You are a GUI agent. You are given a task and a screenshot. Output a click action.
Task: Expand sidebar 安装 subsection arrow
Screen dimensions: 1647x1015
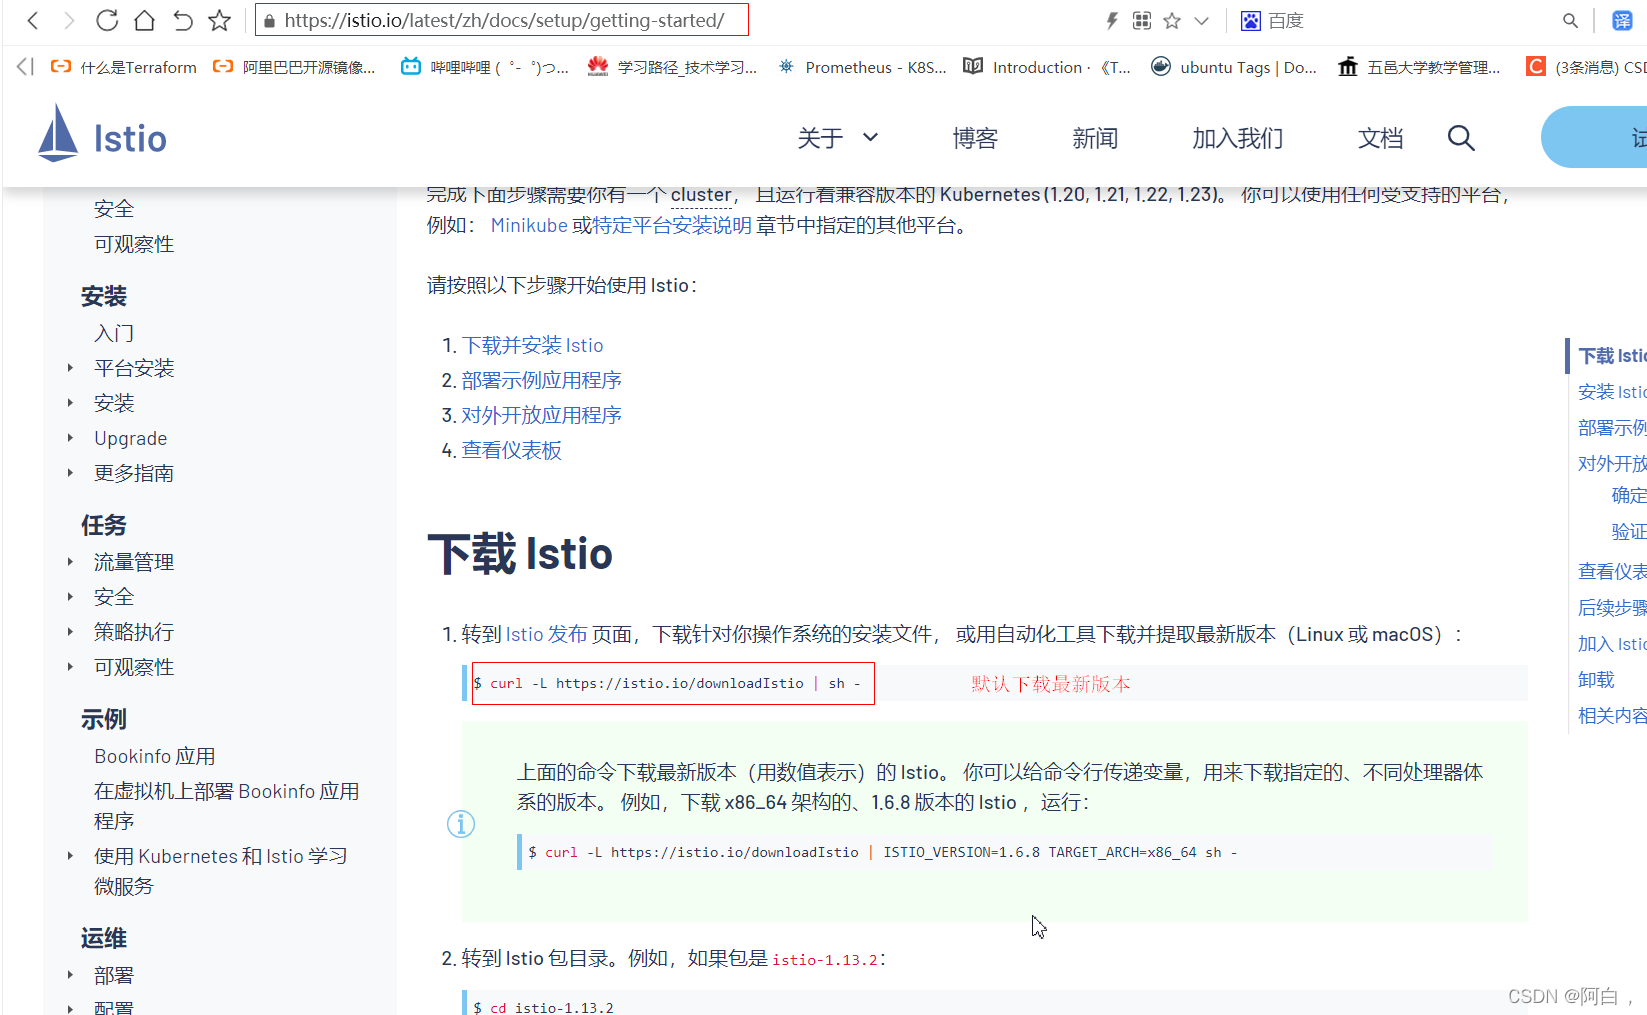coord(70,403)
